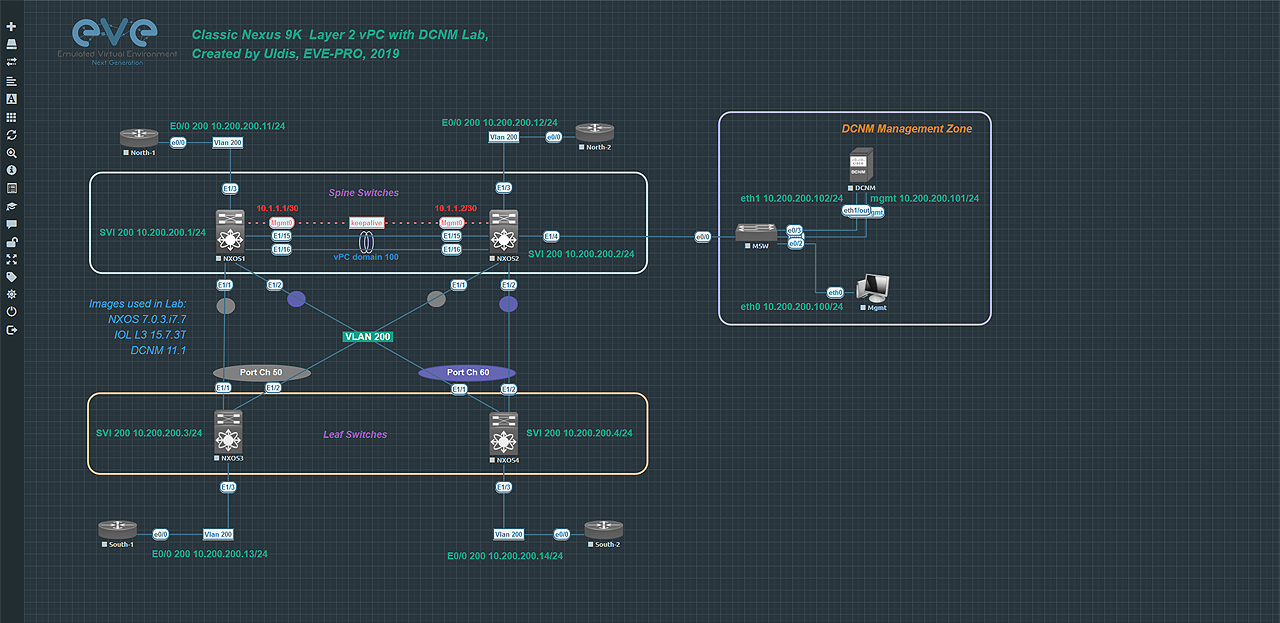Viewport: 1280px width, 623px height.
Task: Open the Lab details icon
Action: coord(11,187)
